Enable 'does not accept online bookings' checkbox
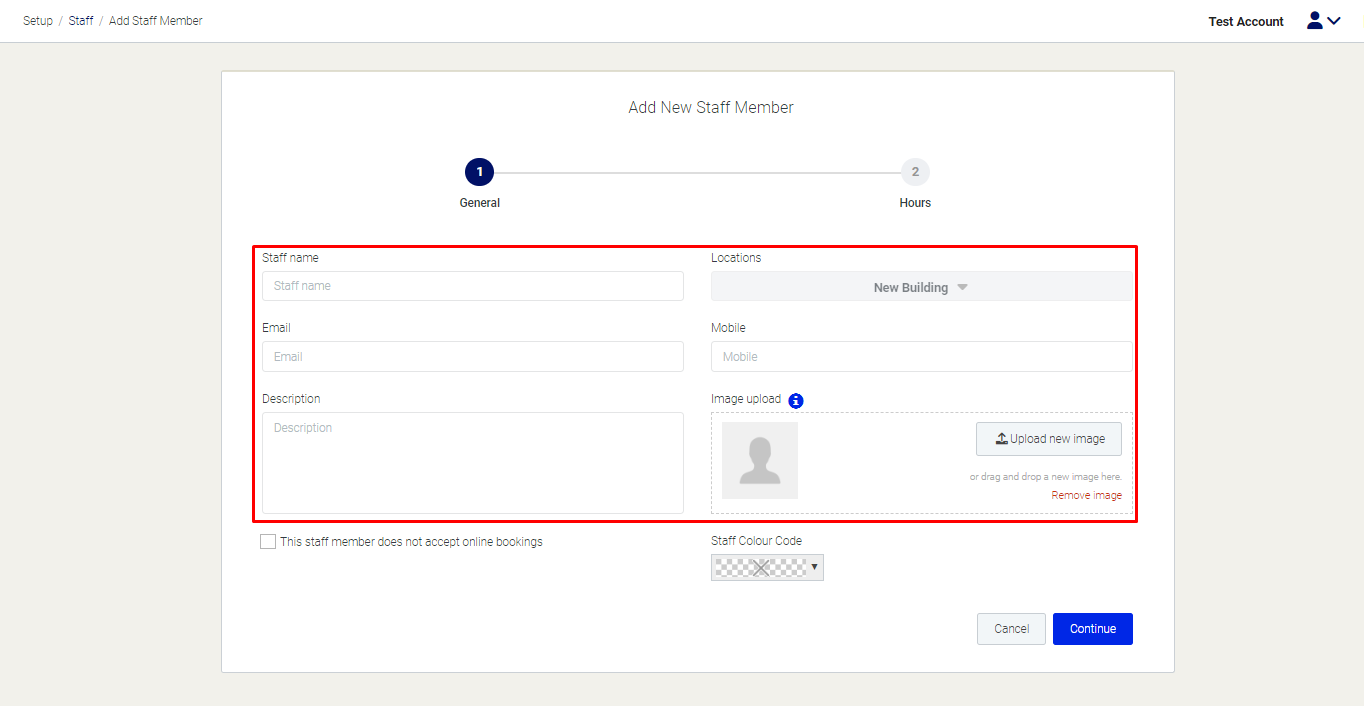Screen dimensions: 1364x706 [x=268, y=542]
